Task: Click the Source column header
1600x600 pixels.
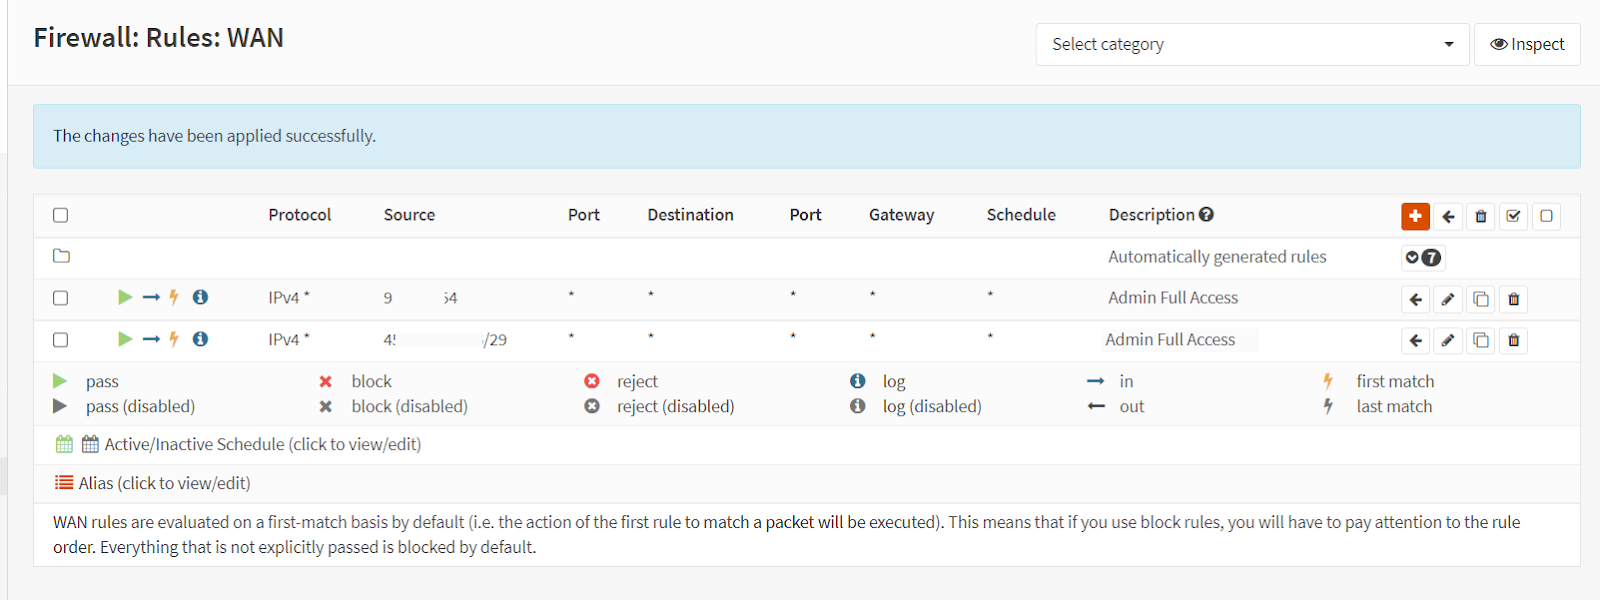Action: point(409,214)
